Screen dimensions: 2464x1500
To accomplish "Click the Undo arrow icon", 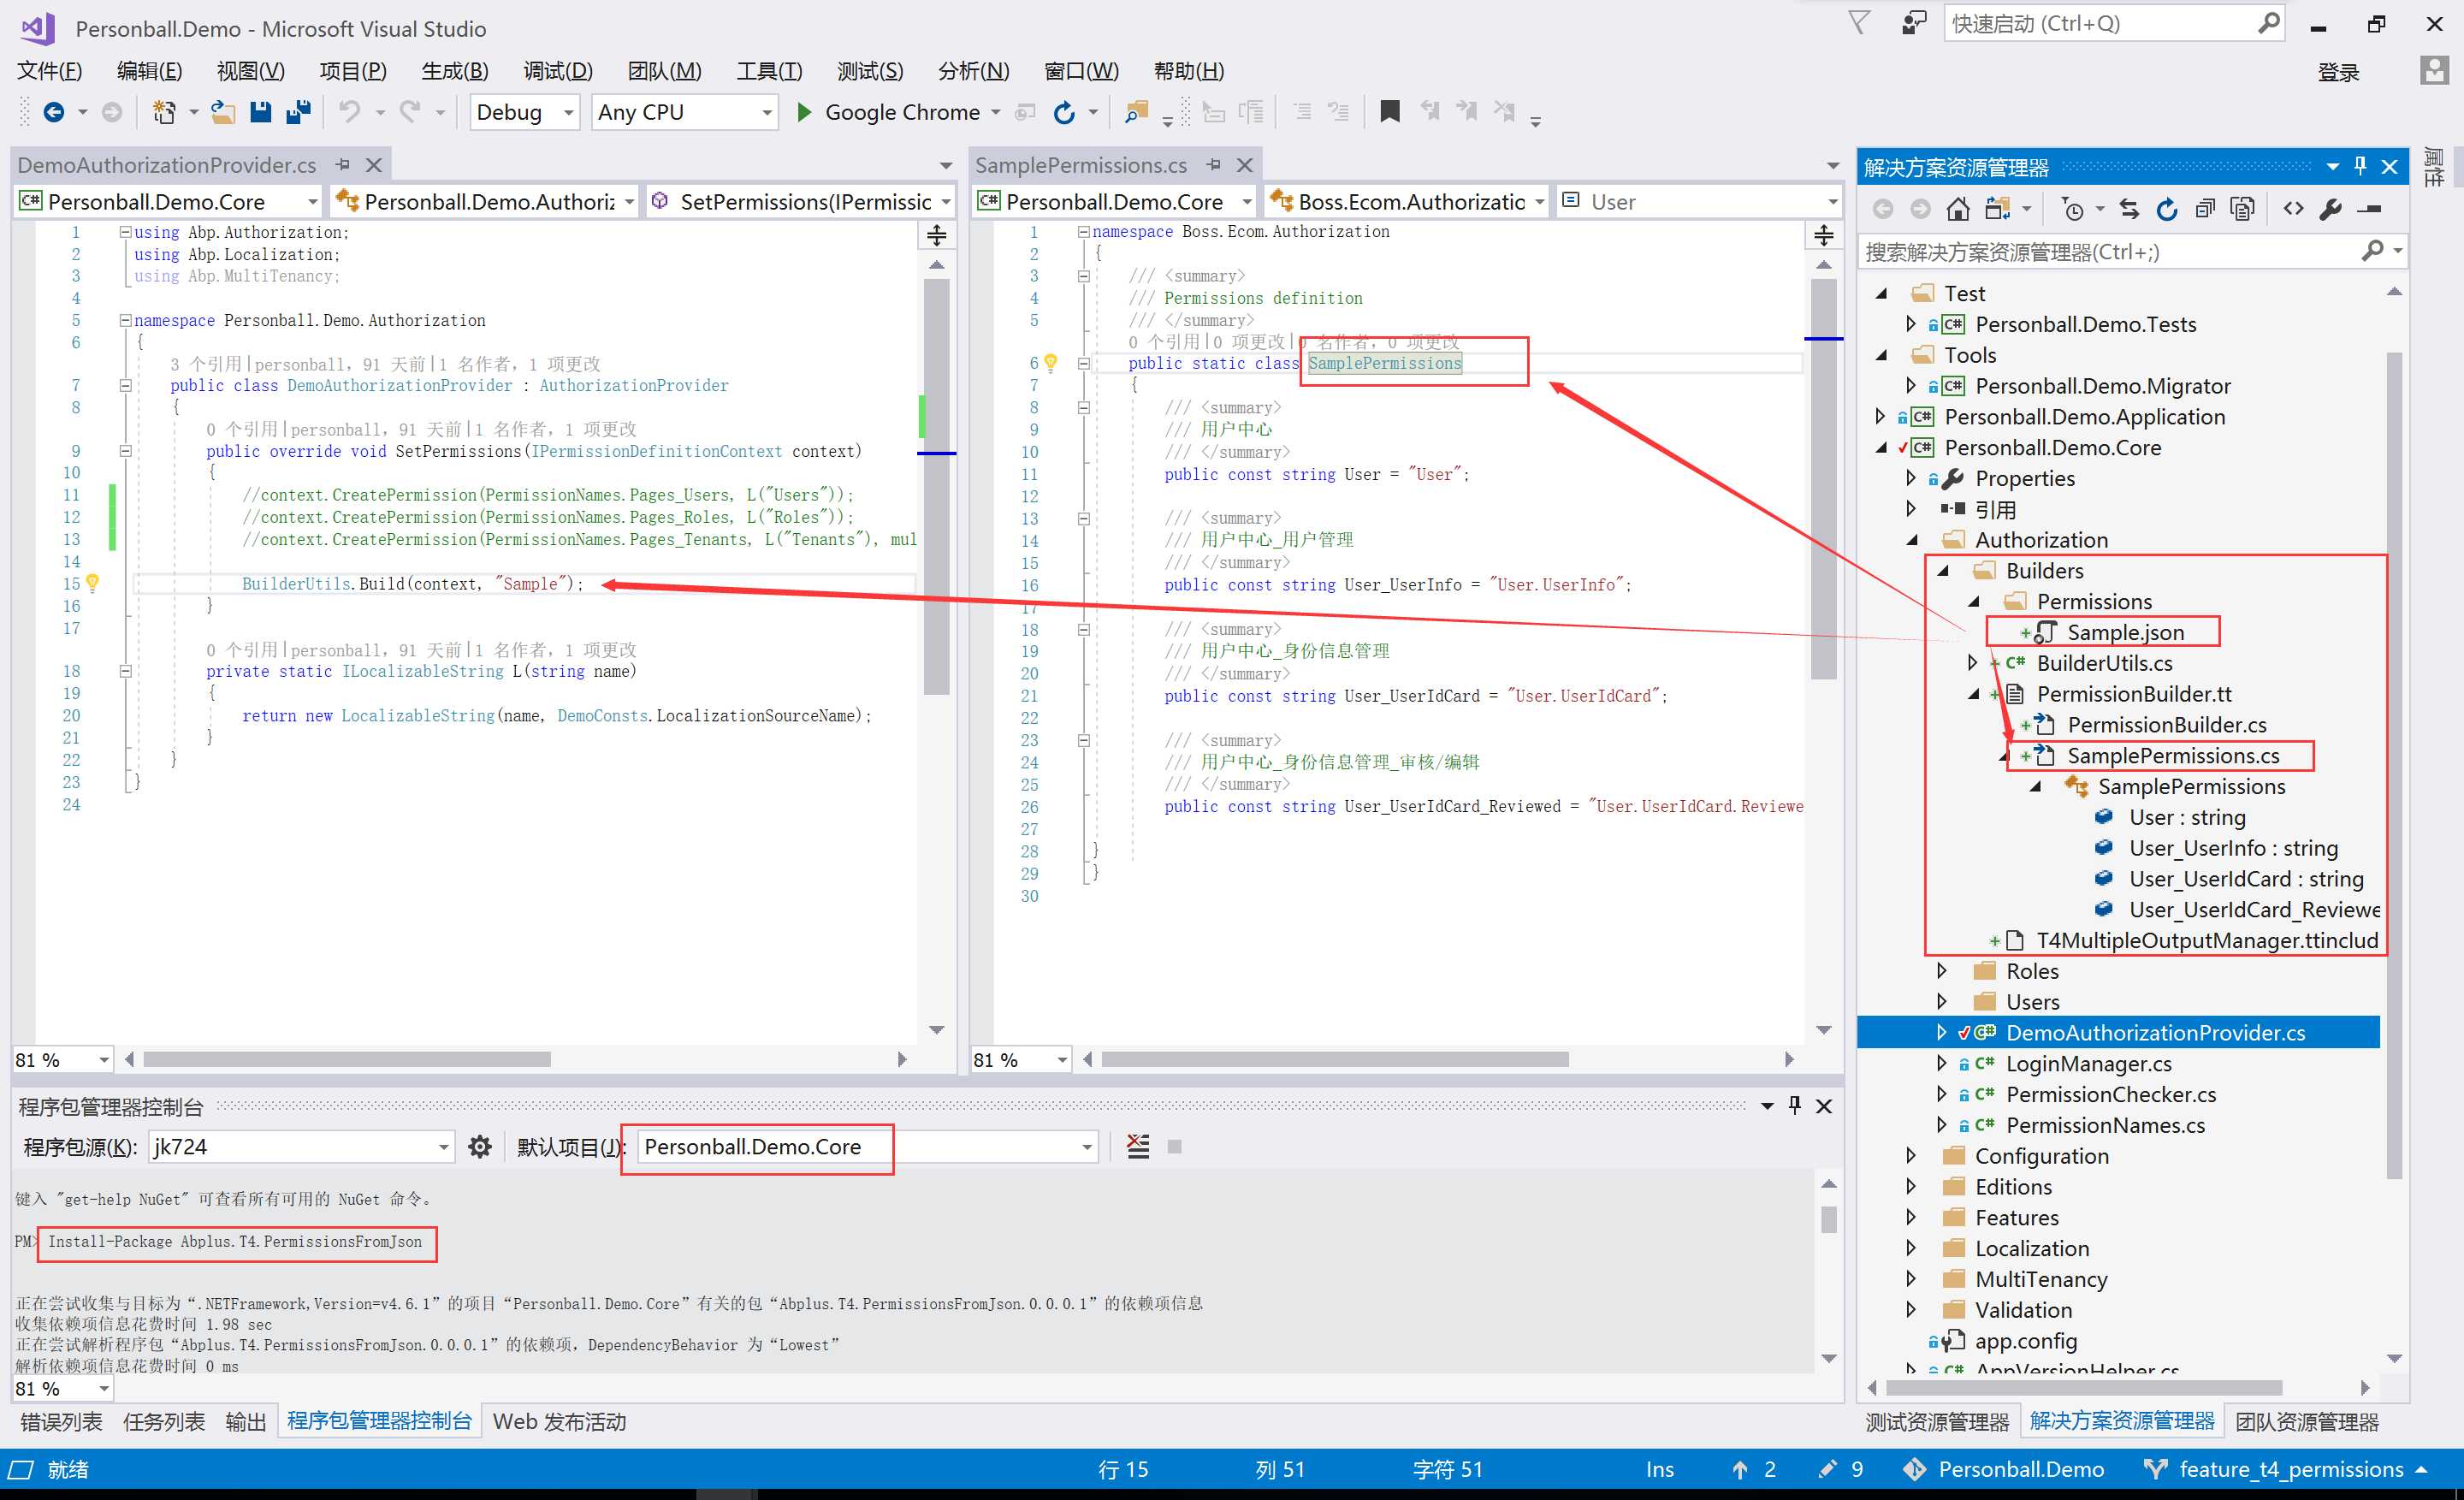I will tap(349, 112).
